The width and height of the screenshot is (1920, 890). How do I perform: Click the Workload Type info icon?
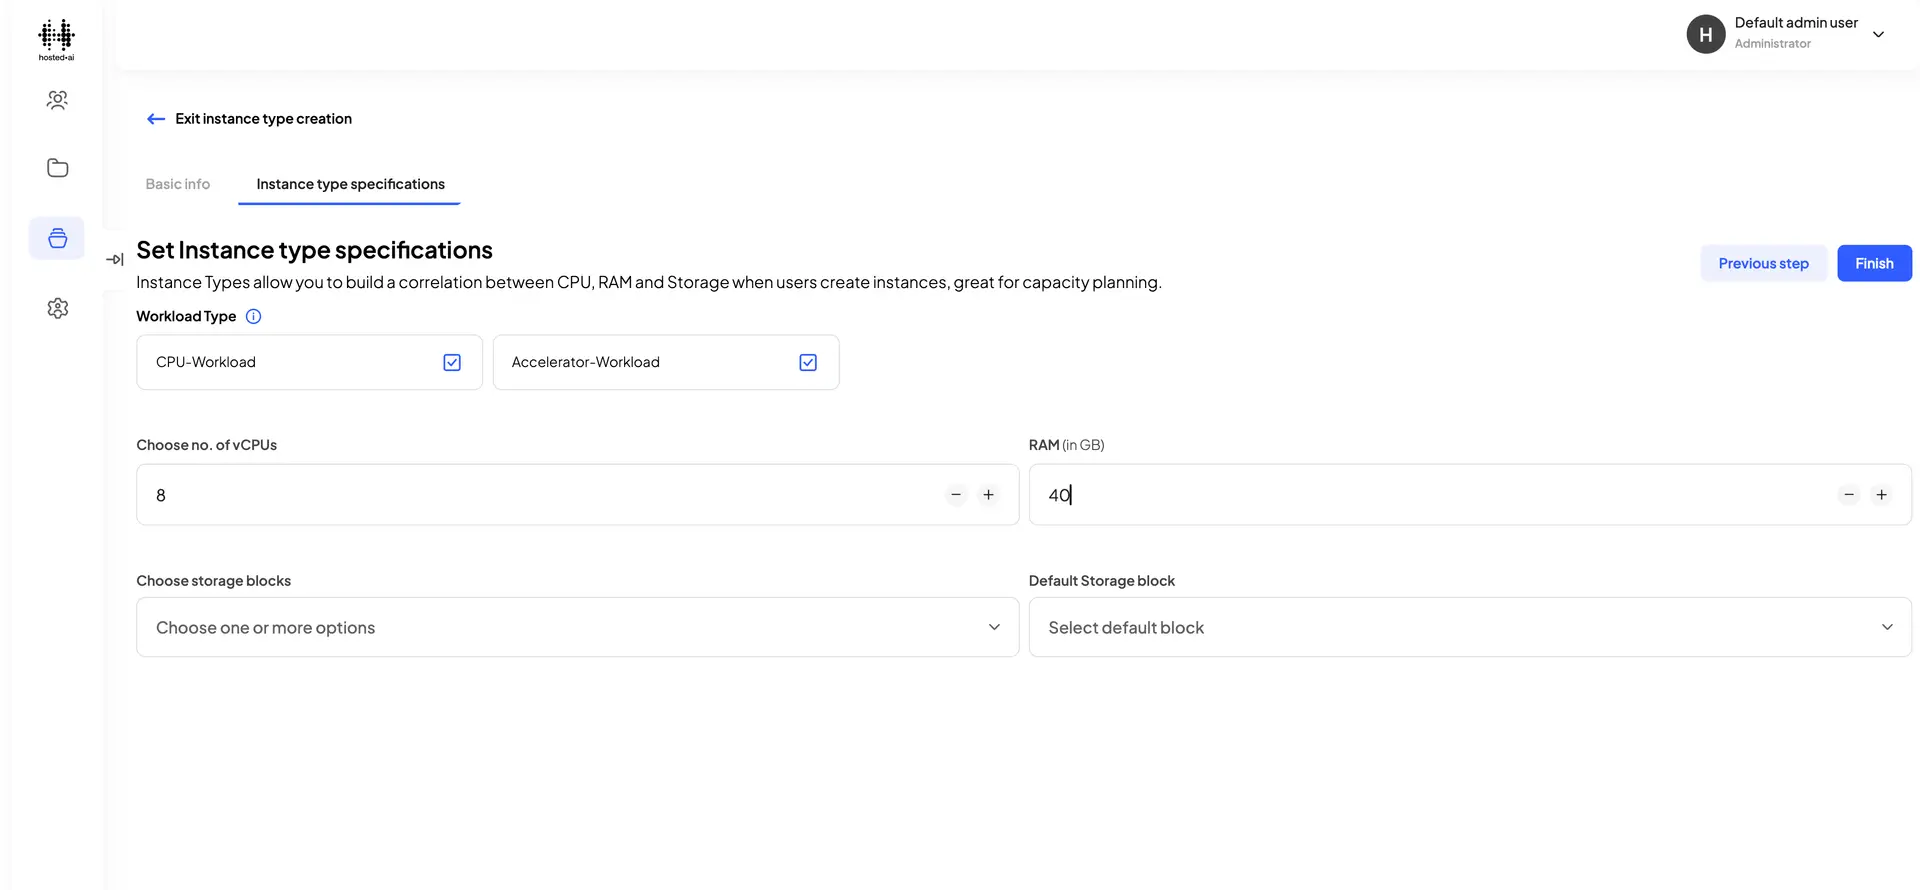[x=254, y=316]
